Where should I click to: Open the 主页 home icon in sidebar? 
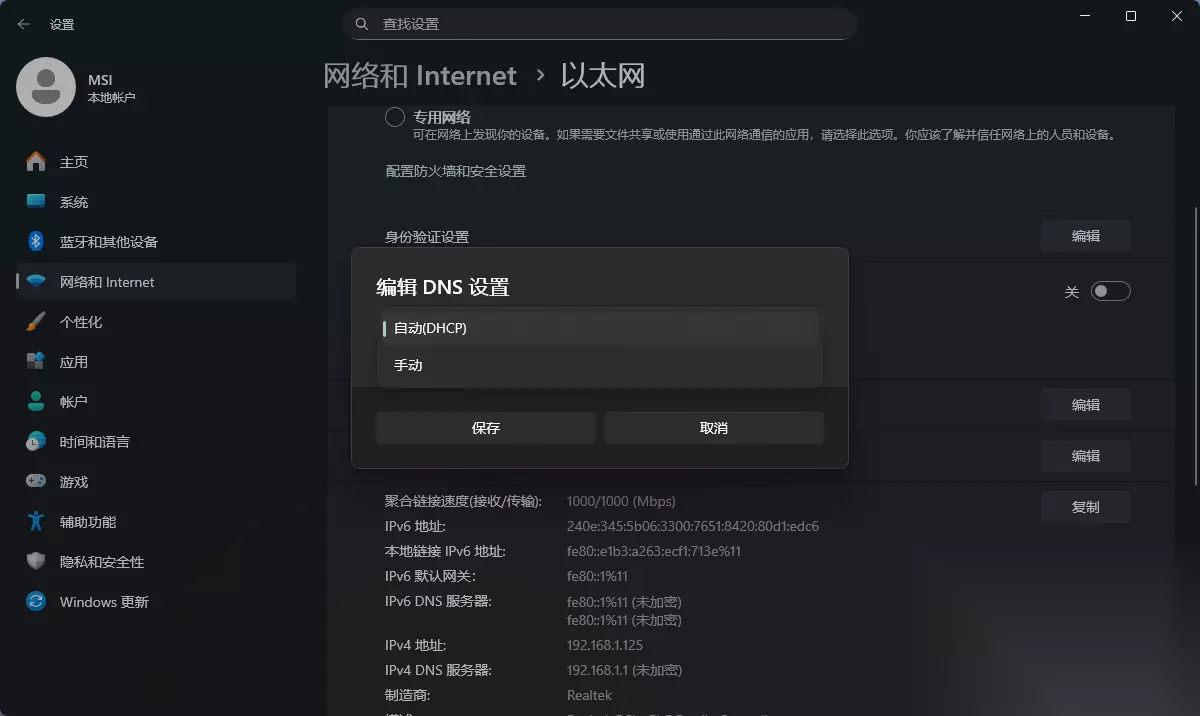click(x=36, y=162)
